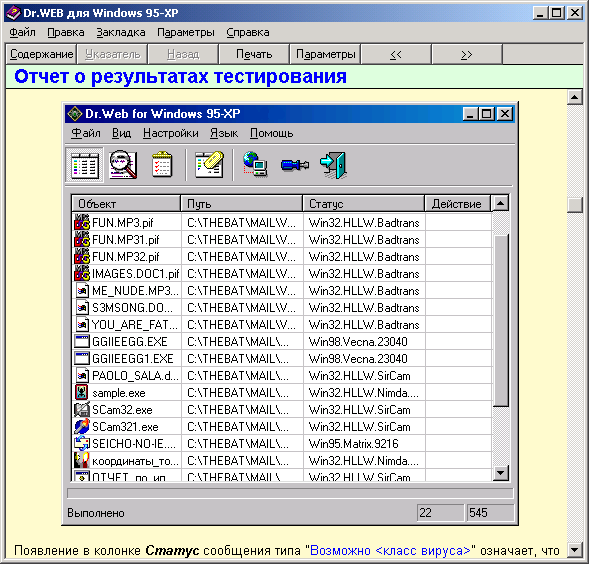Viewport: 589px width, 564px height.
Task: Click the scan results list icon in Dr.Web toolbar
Action: (x=85, y=165)
